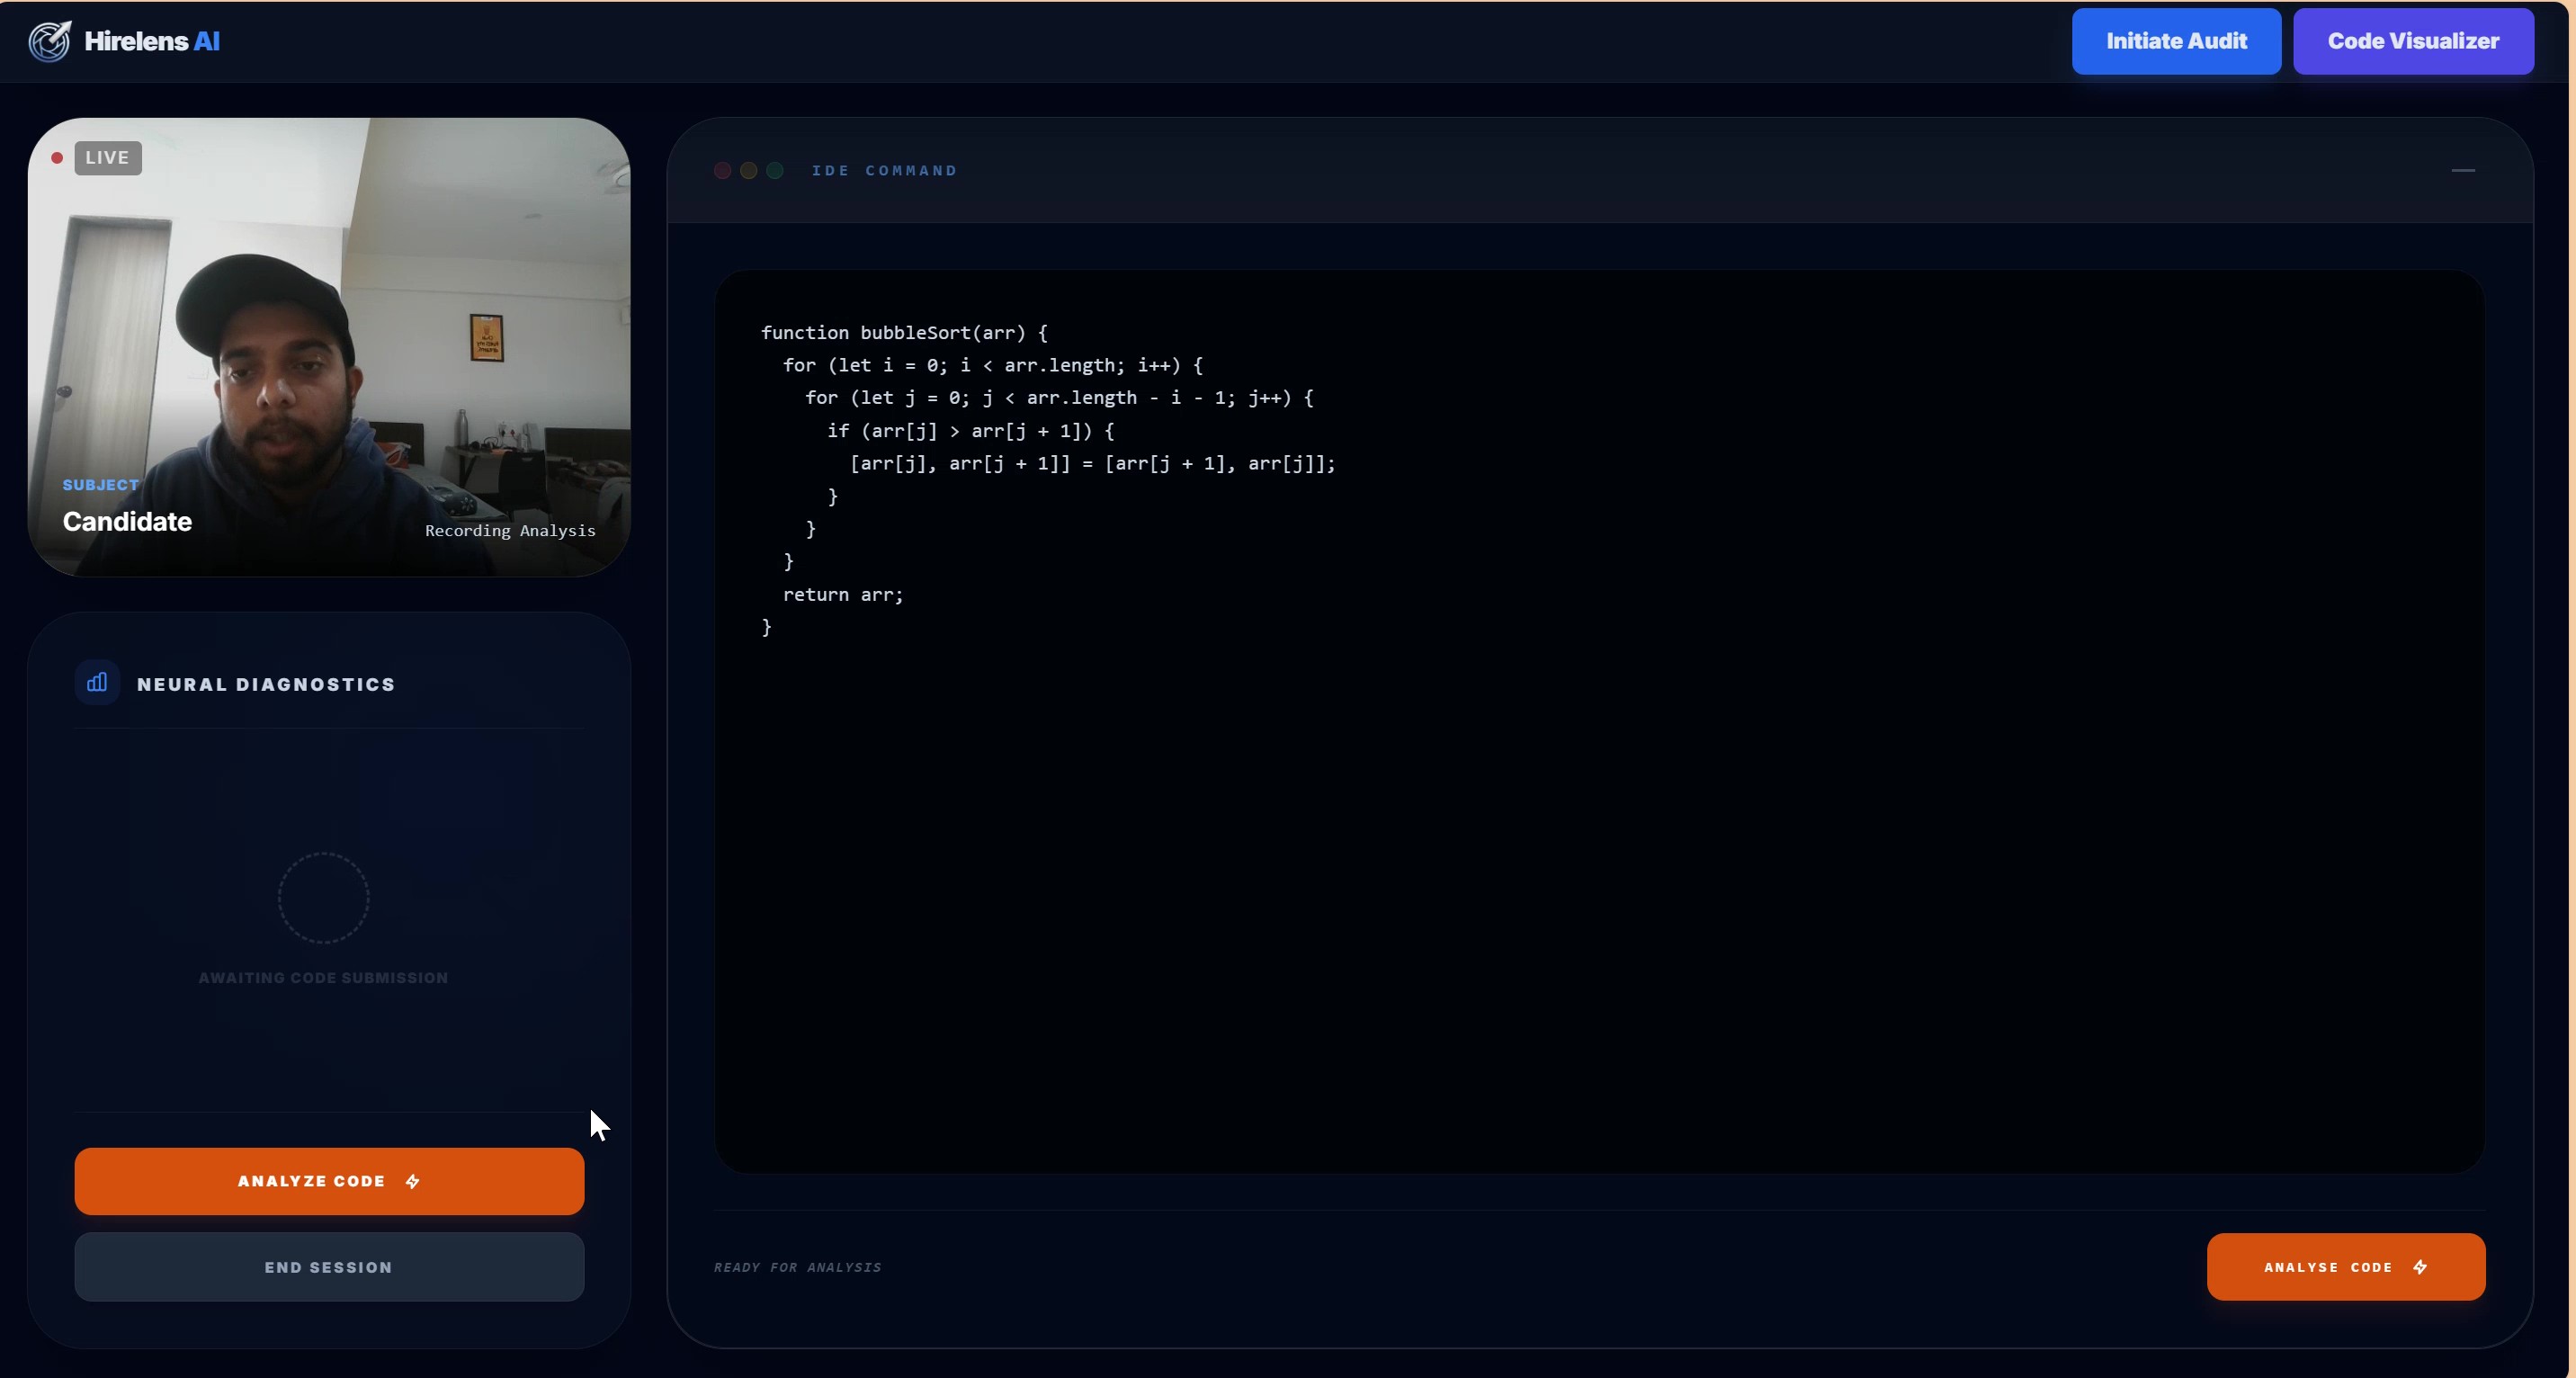Click the dashed circle awaiting-submission placeholder

pyautogui.click(x=323, y=897)
